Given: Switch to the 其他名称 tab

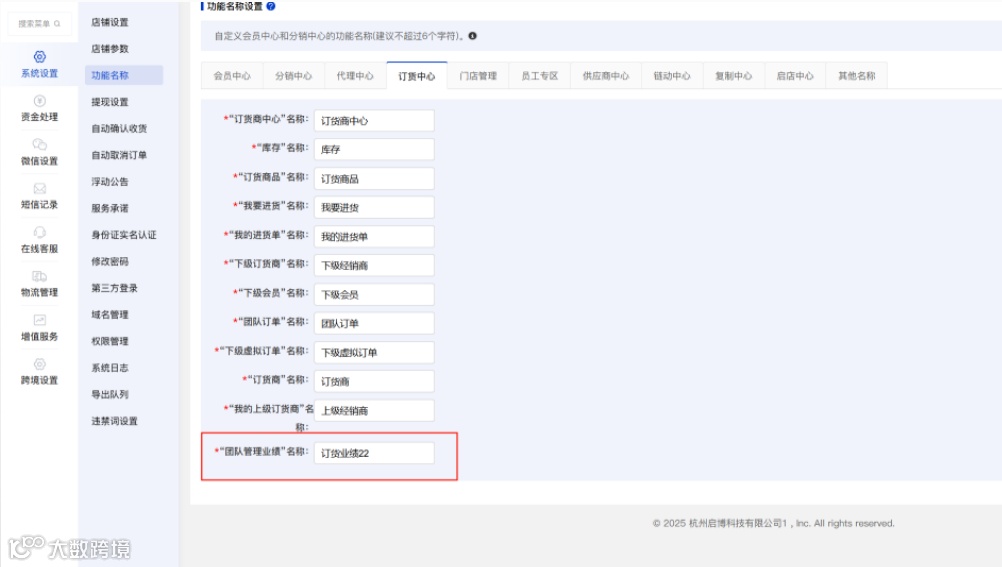Looking at the screenshot, I should point(856,75).
